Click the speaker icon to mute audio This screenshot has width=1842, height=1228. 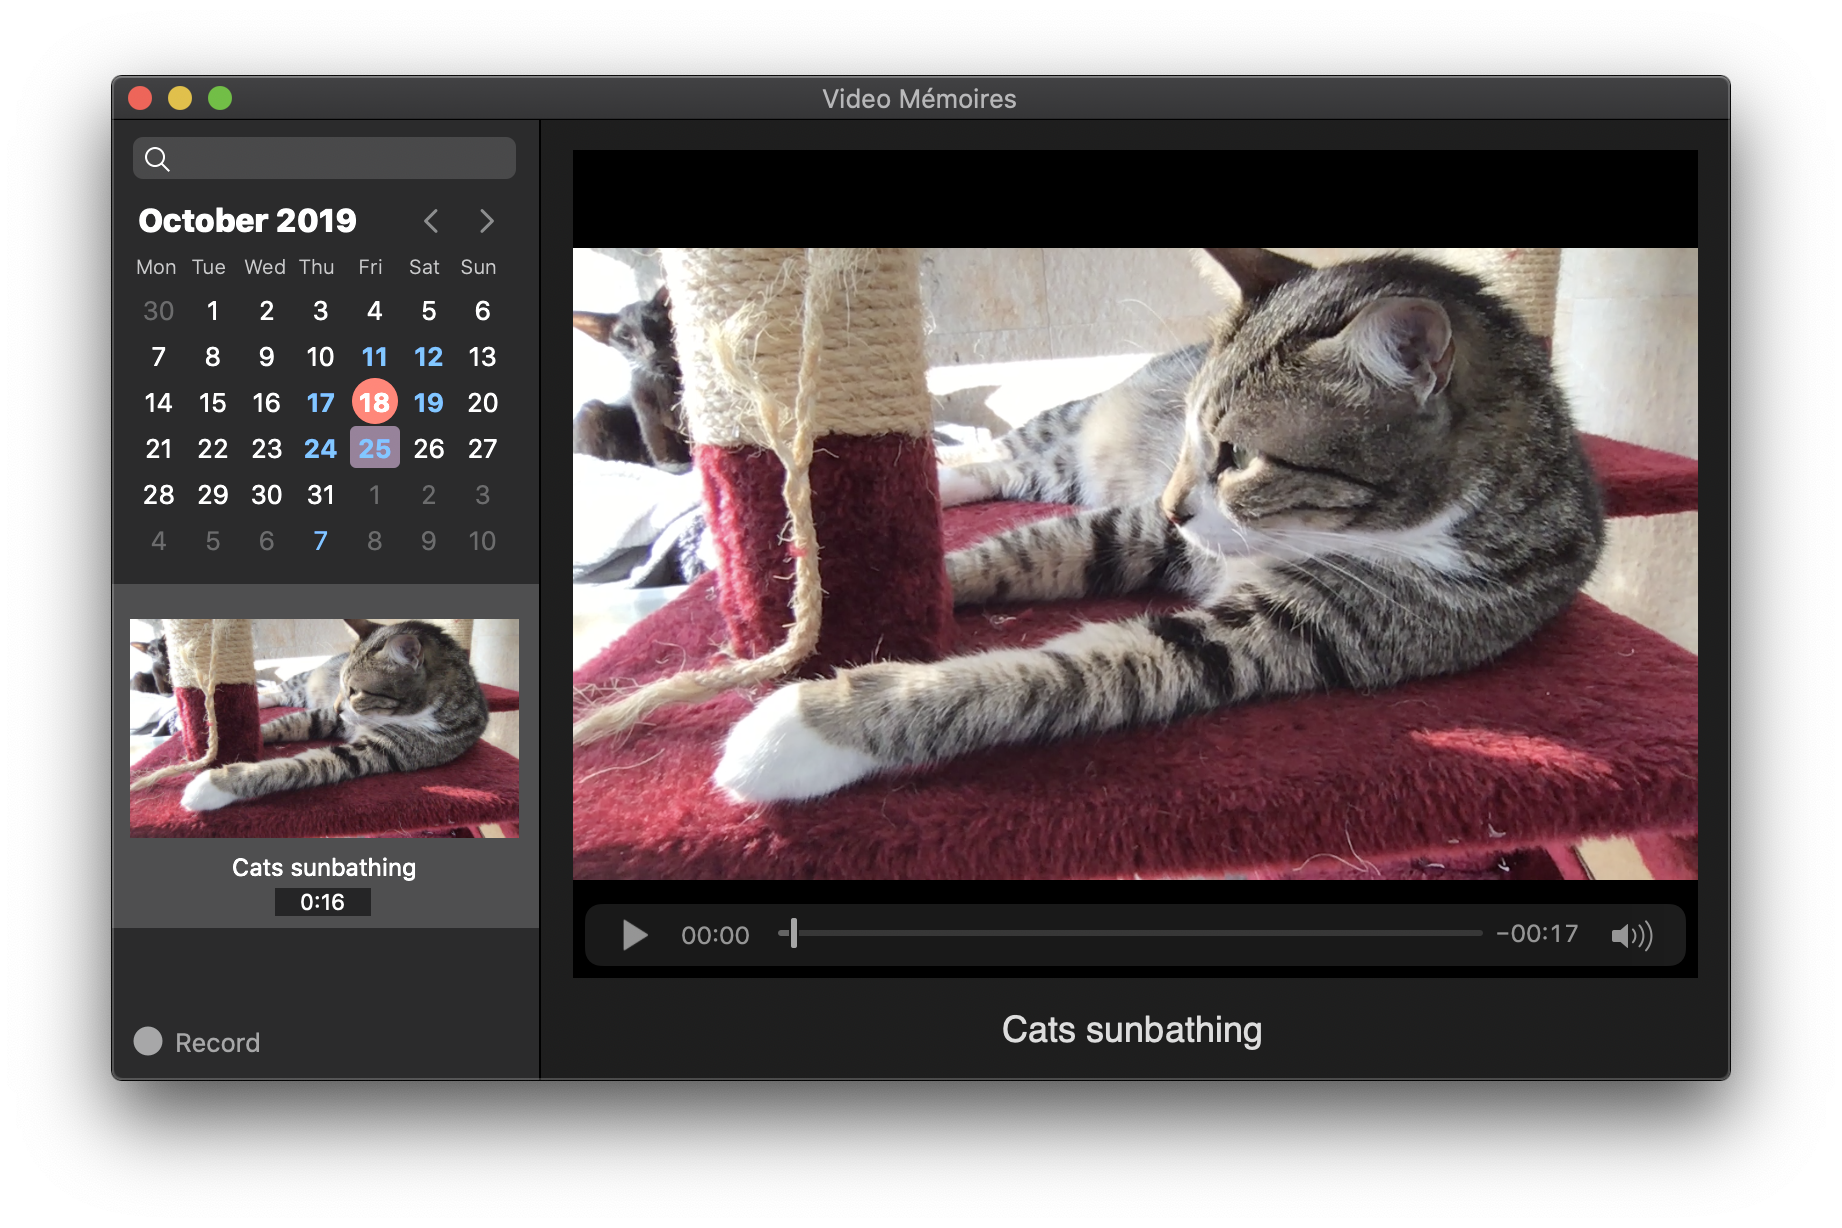tap(1631, 934)
